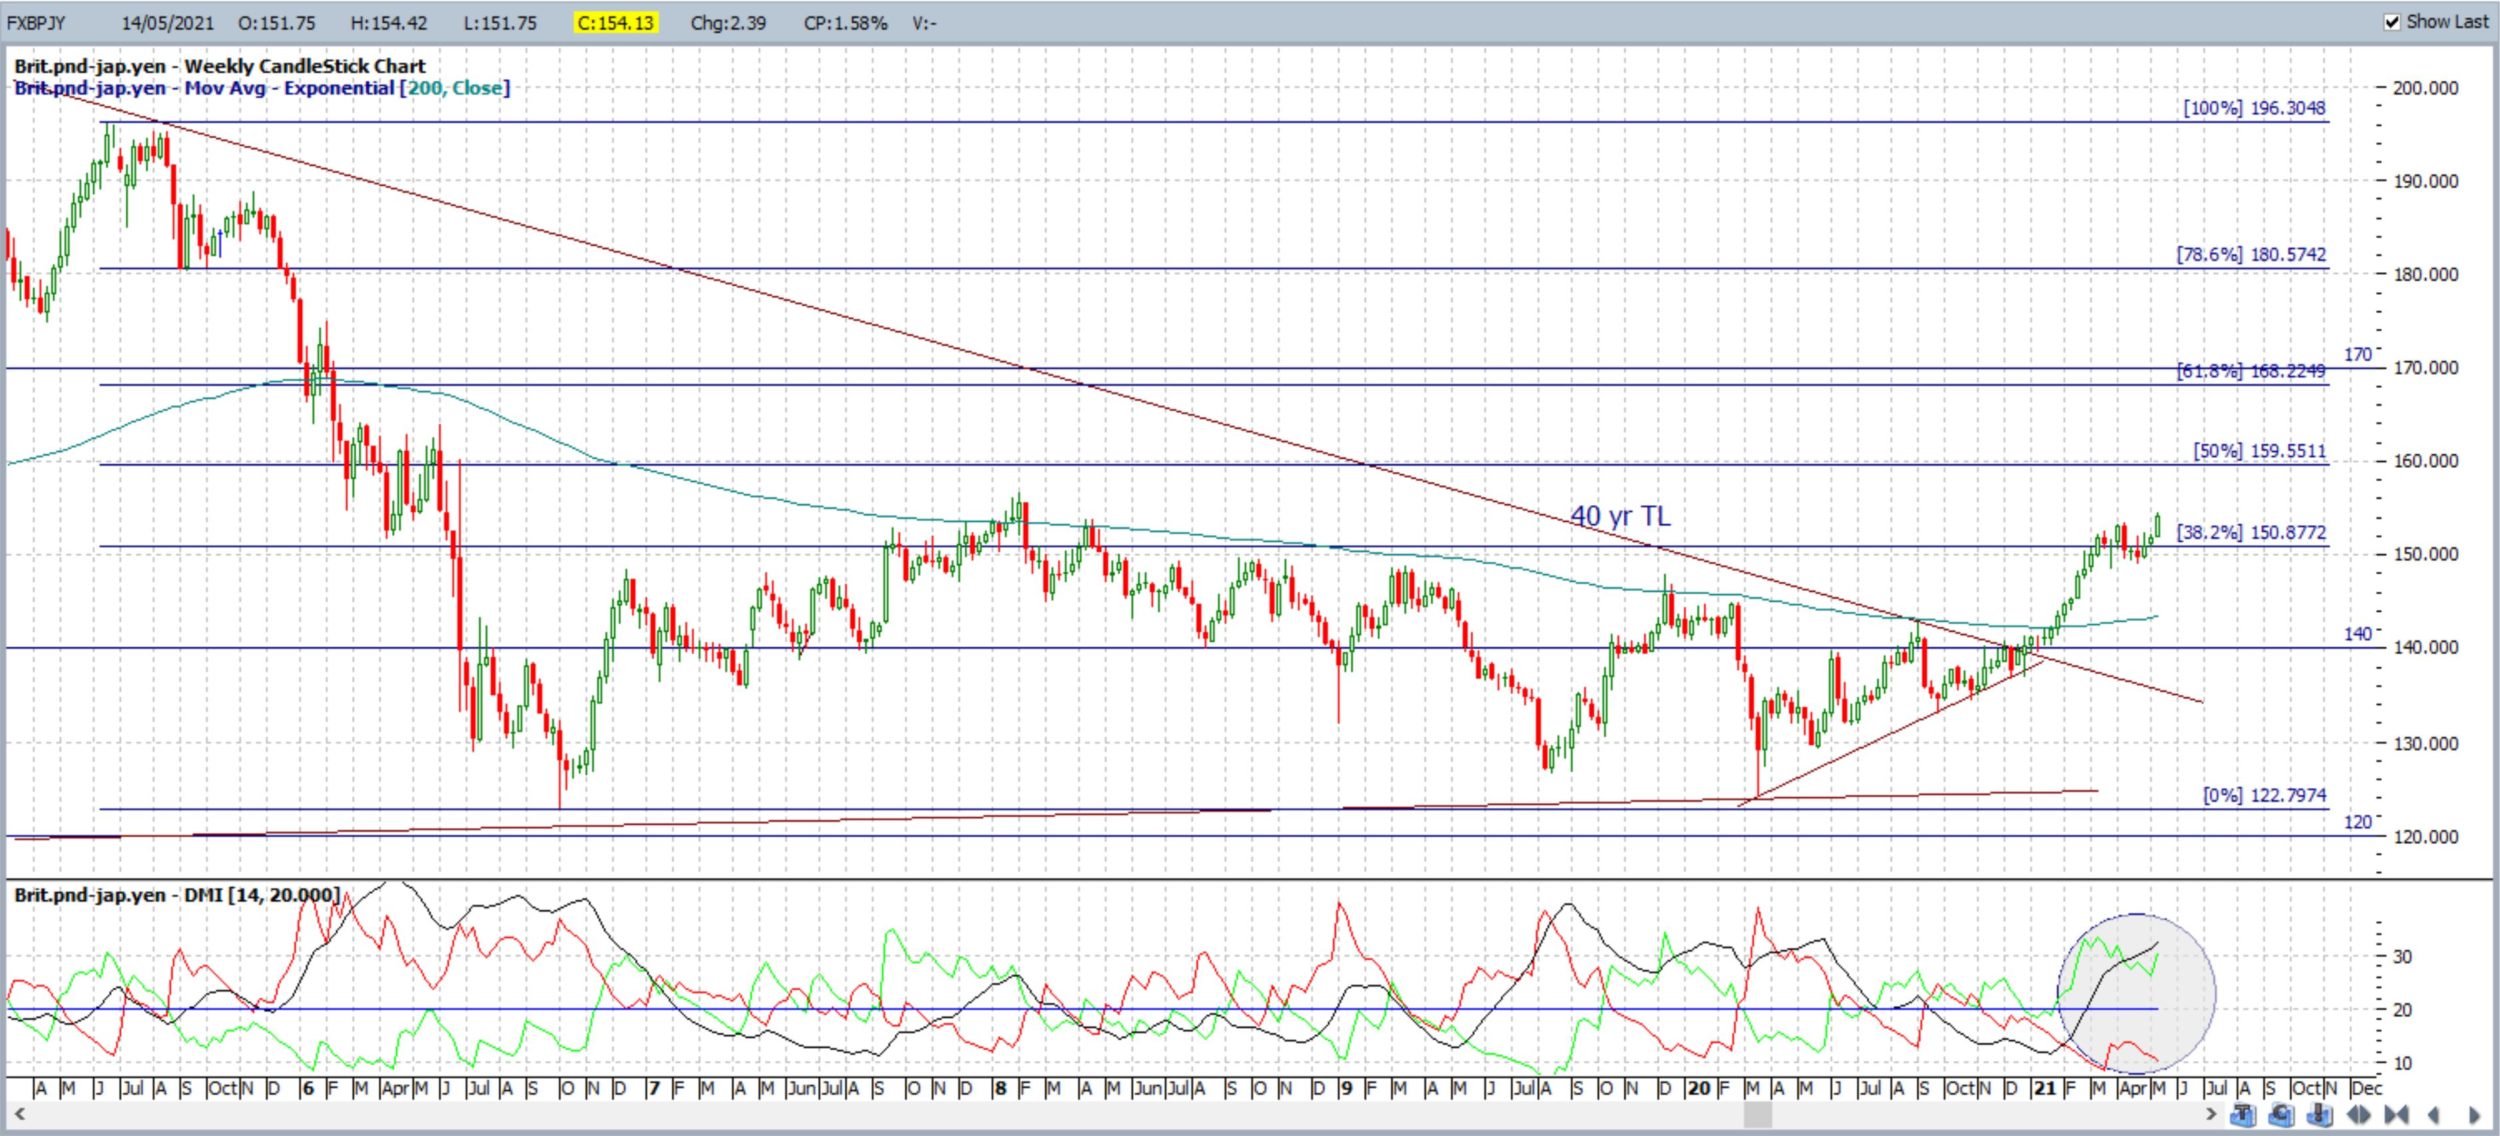Click the [78.6%] 180.5742 Fibonacci label
This screenshot has width=2500, height=1136.
pos(2251,255)
